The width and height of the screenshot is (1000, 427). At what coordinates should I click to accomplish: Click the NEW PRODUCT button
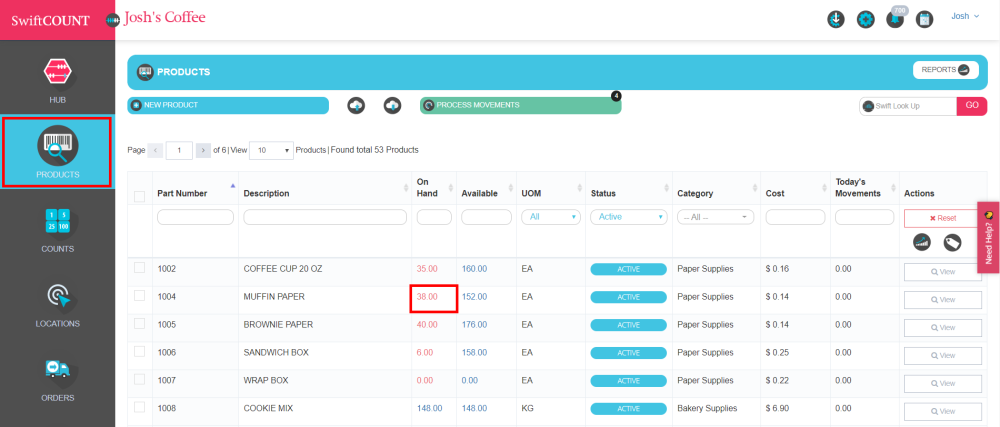click(x=228, y=105)
